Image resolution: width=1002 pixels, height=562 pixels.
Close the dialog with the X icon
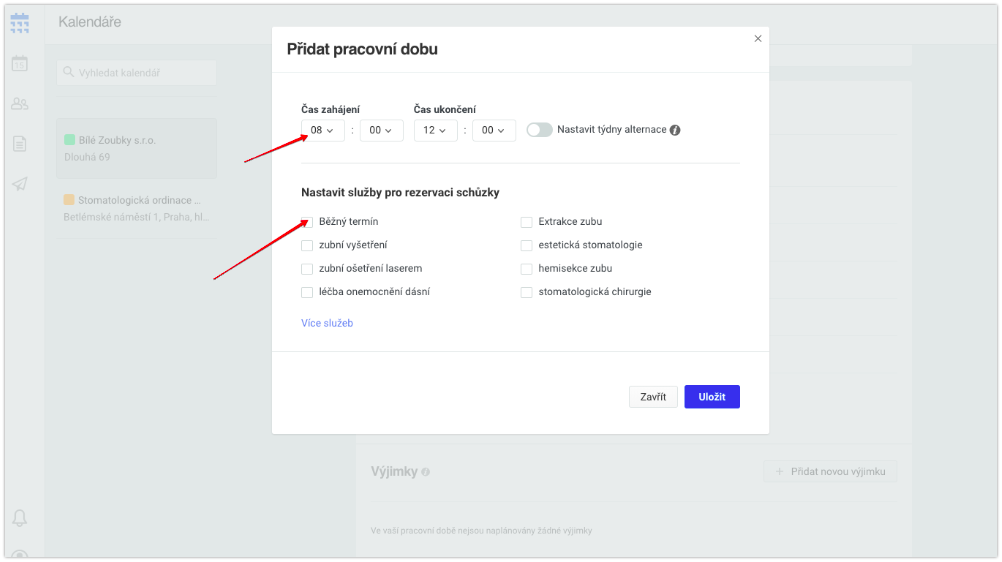758,38
